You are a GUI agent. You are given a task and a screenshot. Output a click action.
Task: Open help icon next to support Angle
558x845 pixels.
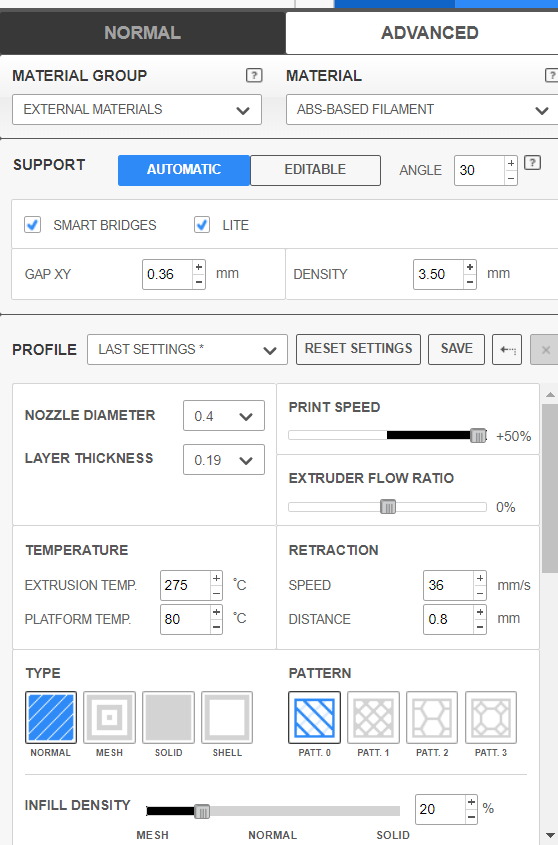point(532,162)
